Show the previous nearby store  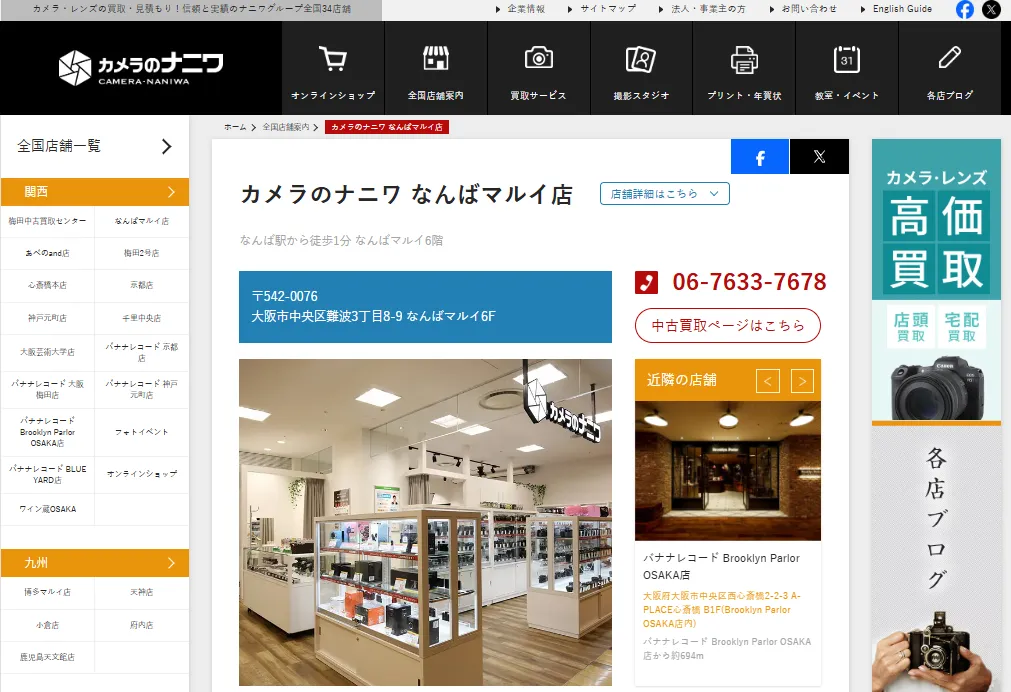pos(767,381)
